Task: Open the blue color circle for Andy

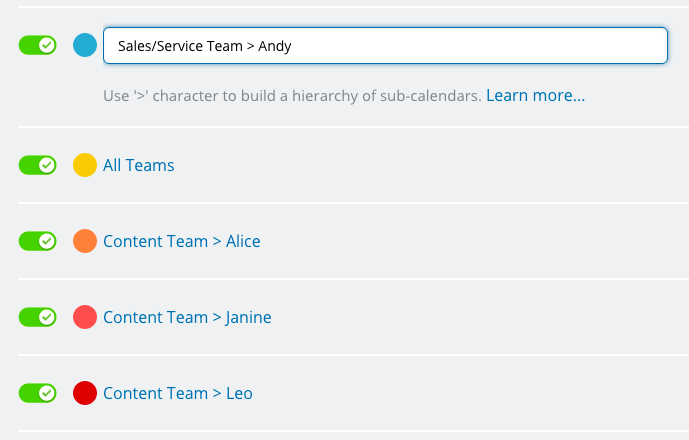Action: point(85,45)
